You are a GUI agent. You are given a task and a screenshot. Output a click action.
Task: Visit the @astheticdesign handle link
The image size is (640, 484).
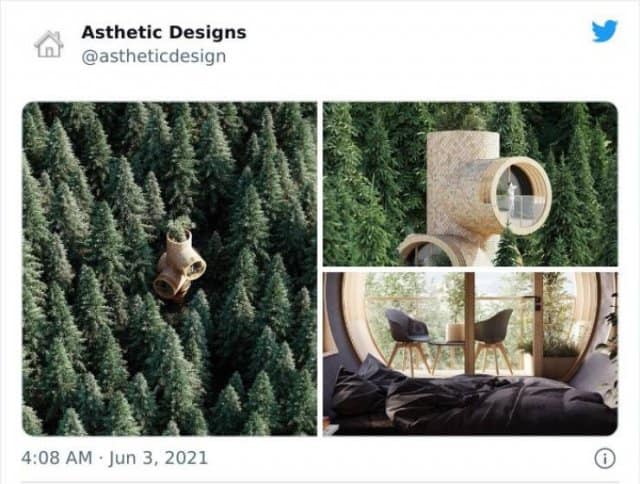tap(153, 56)
